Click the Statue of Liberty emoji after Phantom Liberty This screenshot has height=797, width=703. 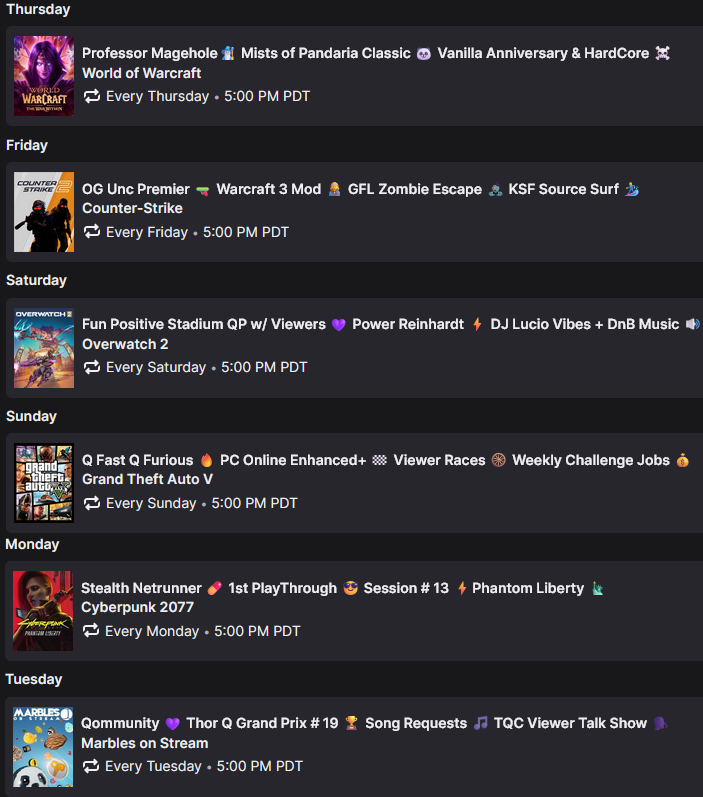click(x=597, y=588)
